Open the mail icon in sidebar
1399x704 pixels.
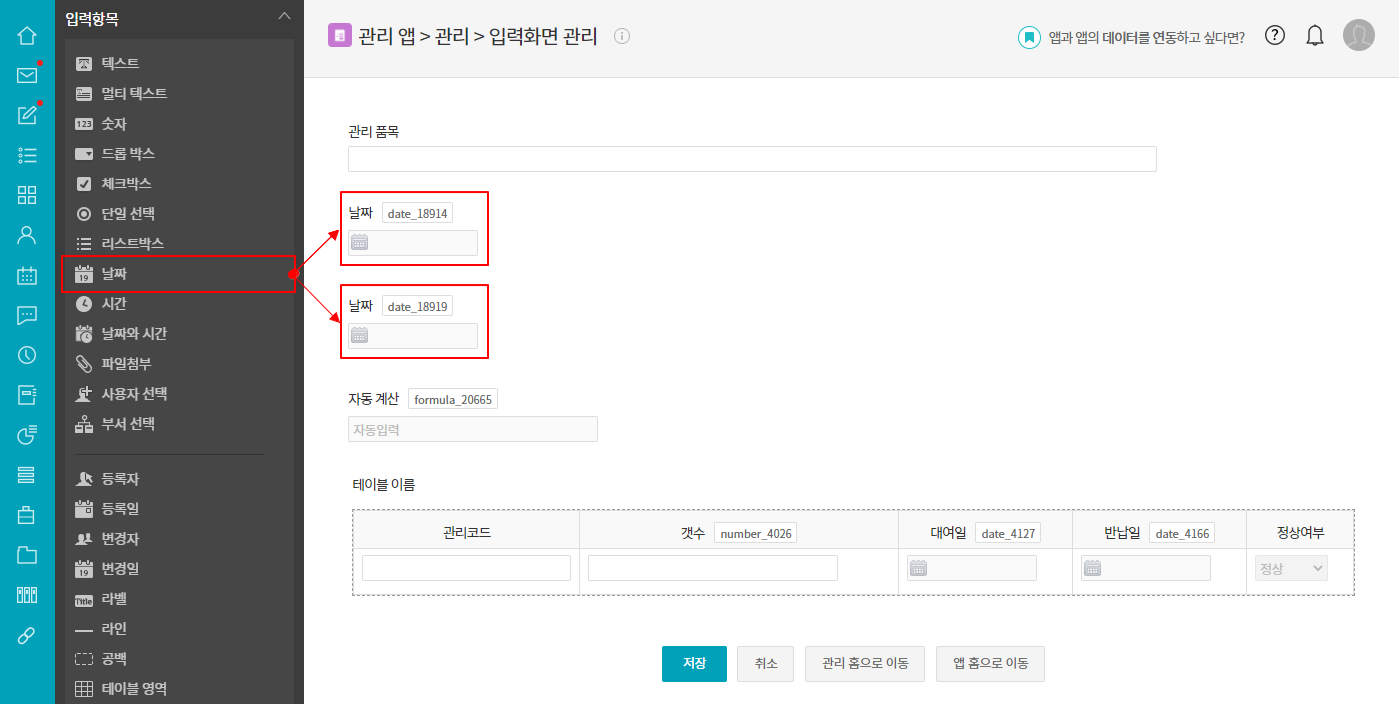(27, 75)
